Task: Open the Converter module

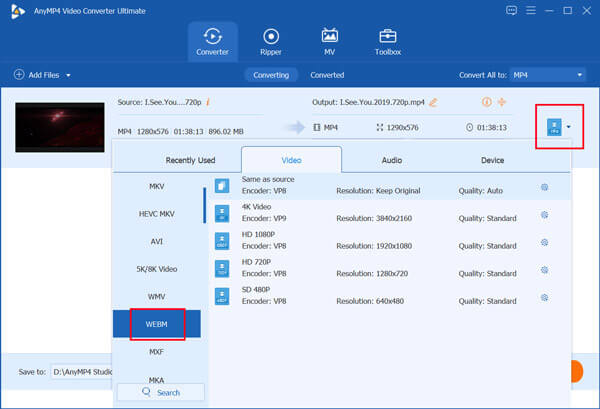Action: pos(212,42)
